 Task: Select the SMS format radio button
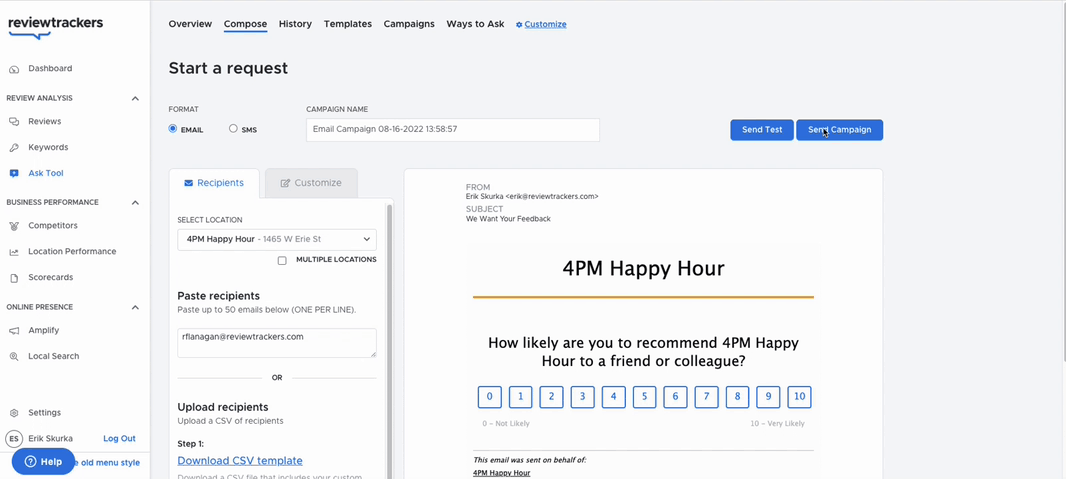click(233, 128)
